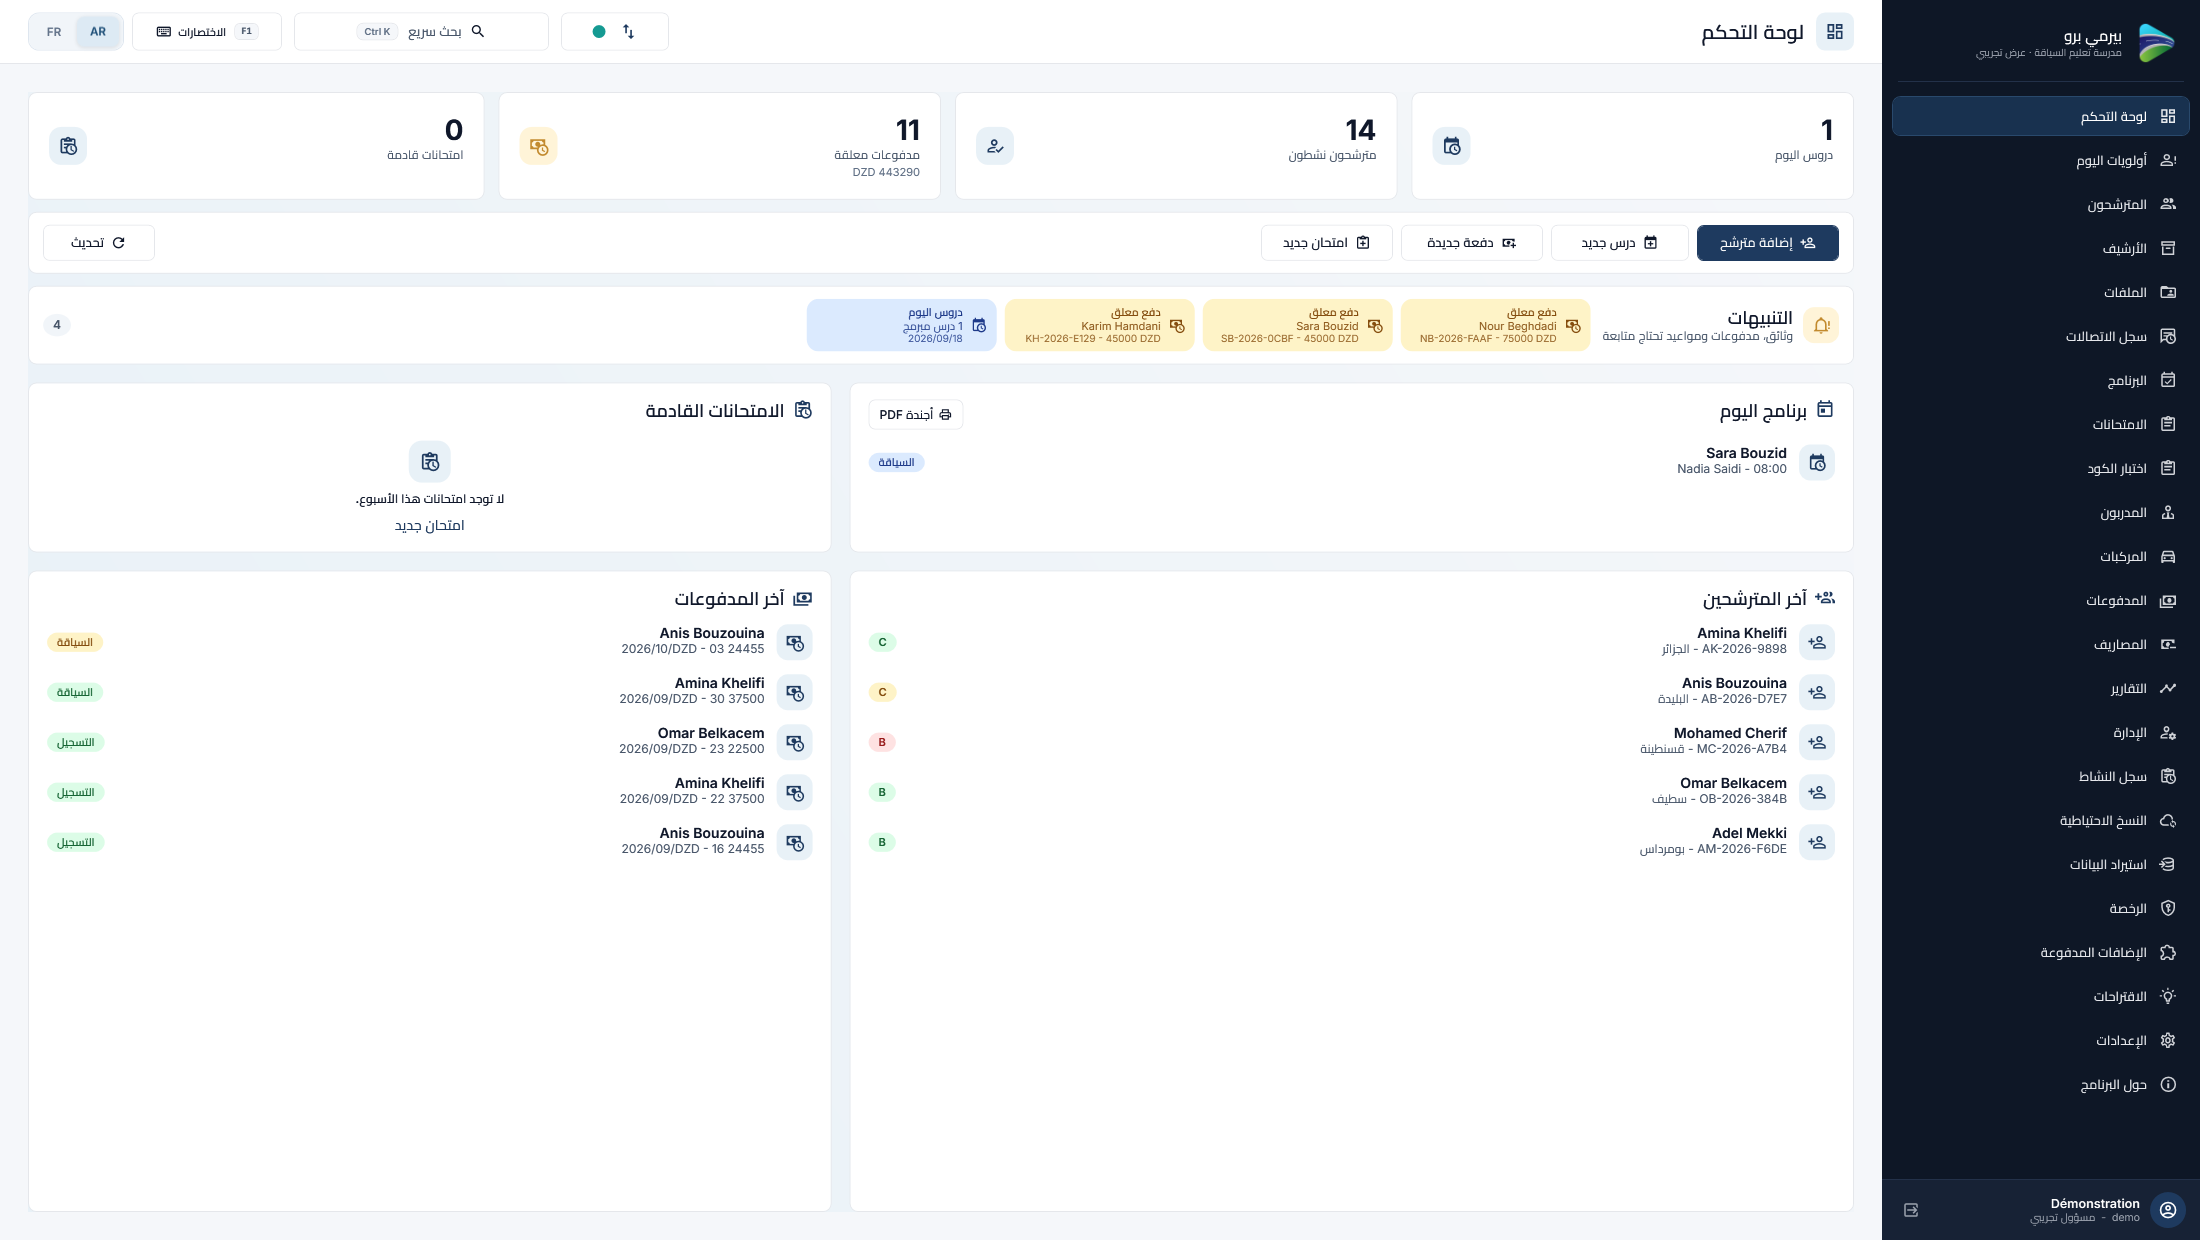Open Karim Hamdani pending payment alert
The height and width of the screenshot is (1240, 2200).
[1099, 325]
